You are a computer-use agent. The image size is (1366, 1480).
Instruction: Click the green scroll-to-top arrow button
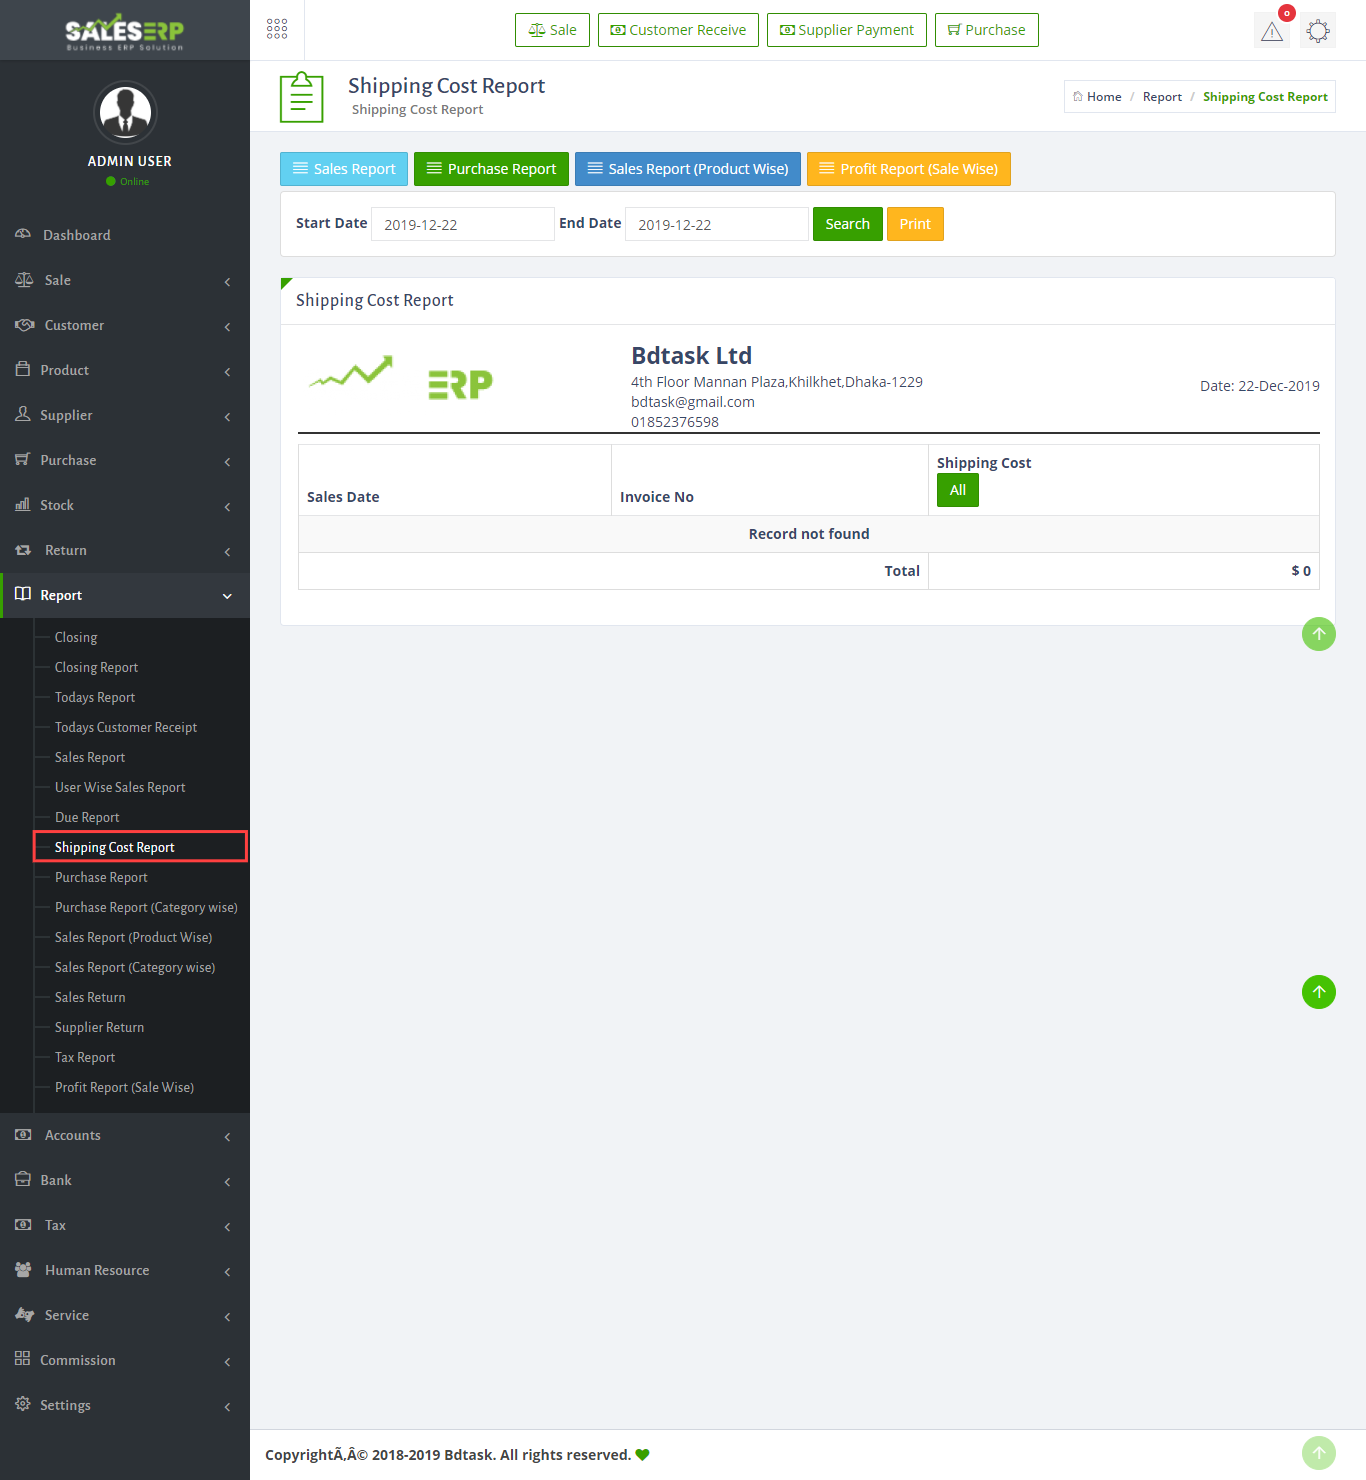tap(1318, 992)
